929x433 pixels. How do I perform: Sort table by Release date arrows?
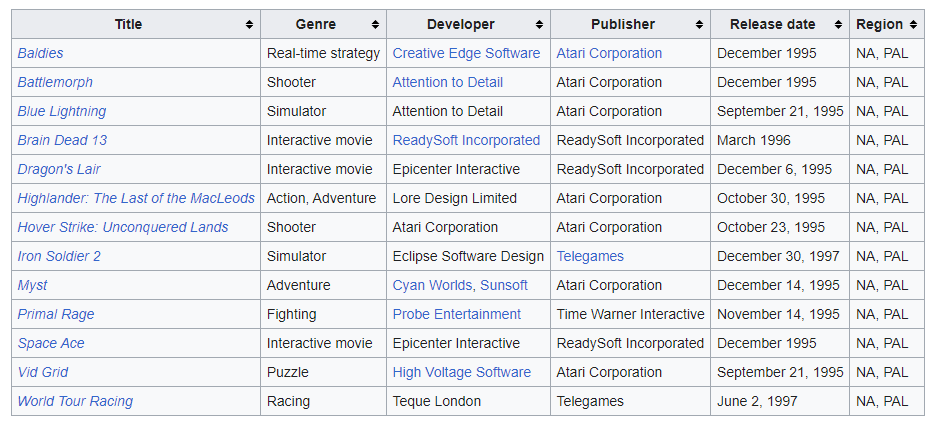point(838,24)
